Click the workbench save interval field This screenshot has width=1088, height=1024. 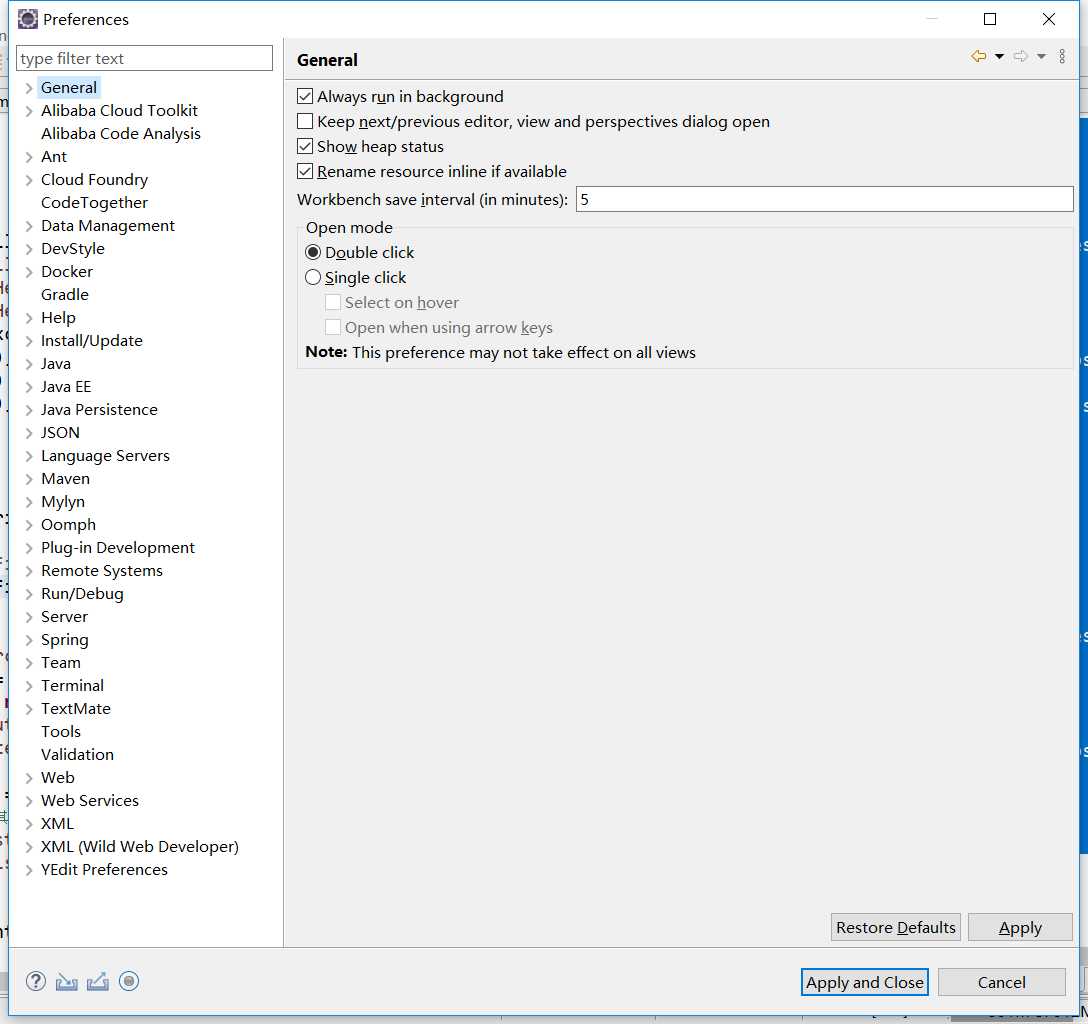(824, 198)
